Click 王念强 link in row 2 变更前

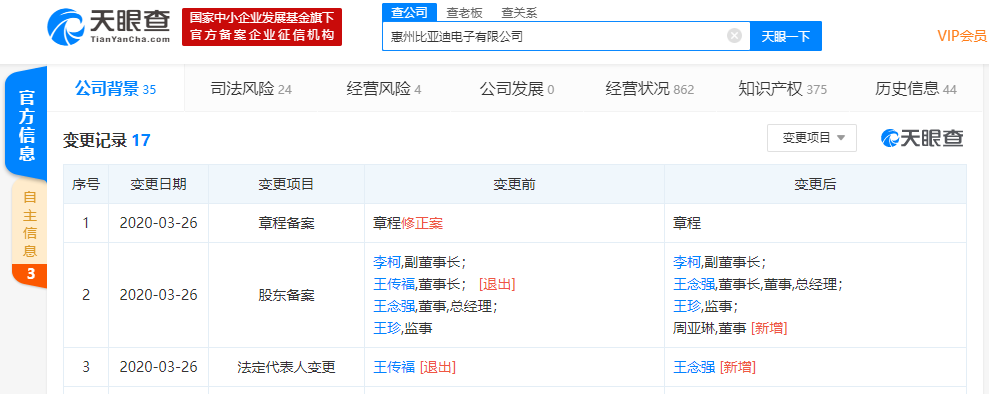click(394, 306)
